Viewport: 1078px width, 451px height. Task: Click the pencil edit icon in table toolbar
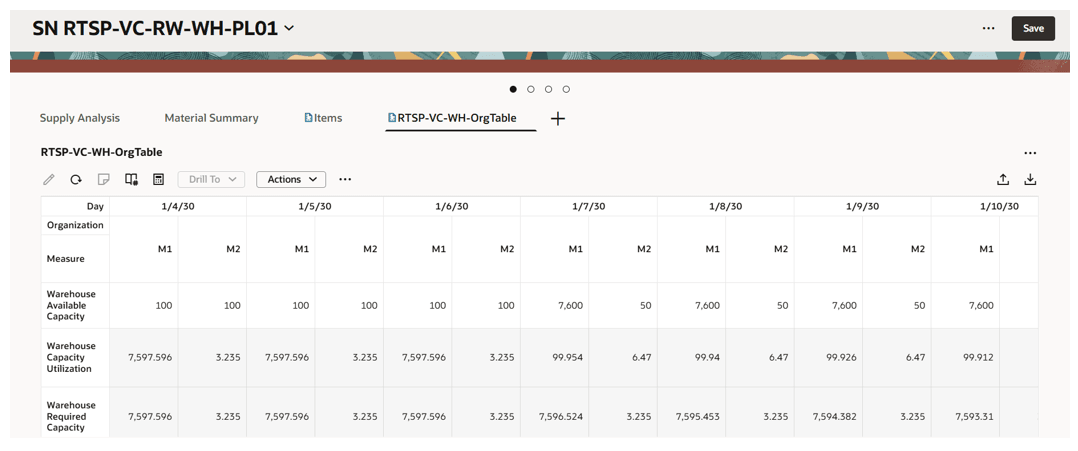coord(48,179)
